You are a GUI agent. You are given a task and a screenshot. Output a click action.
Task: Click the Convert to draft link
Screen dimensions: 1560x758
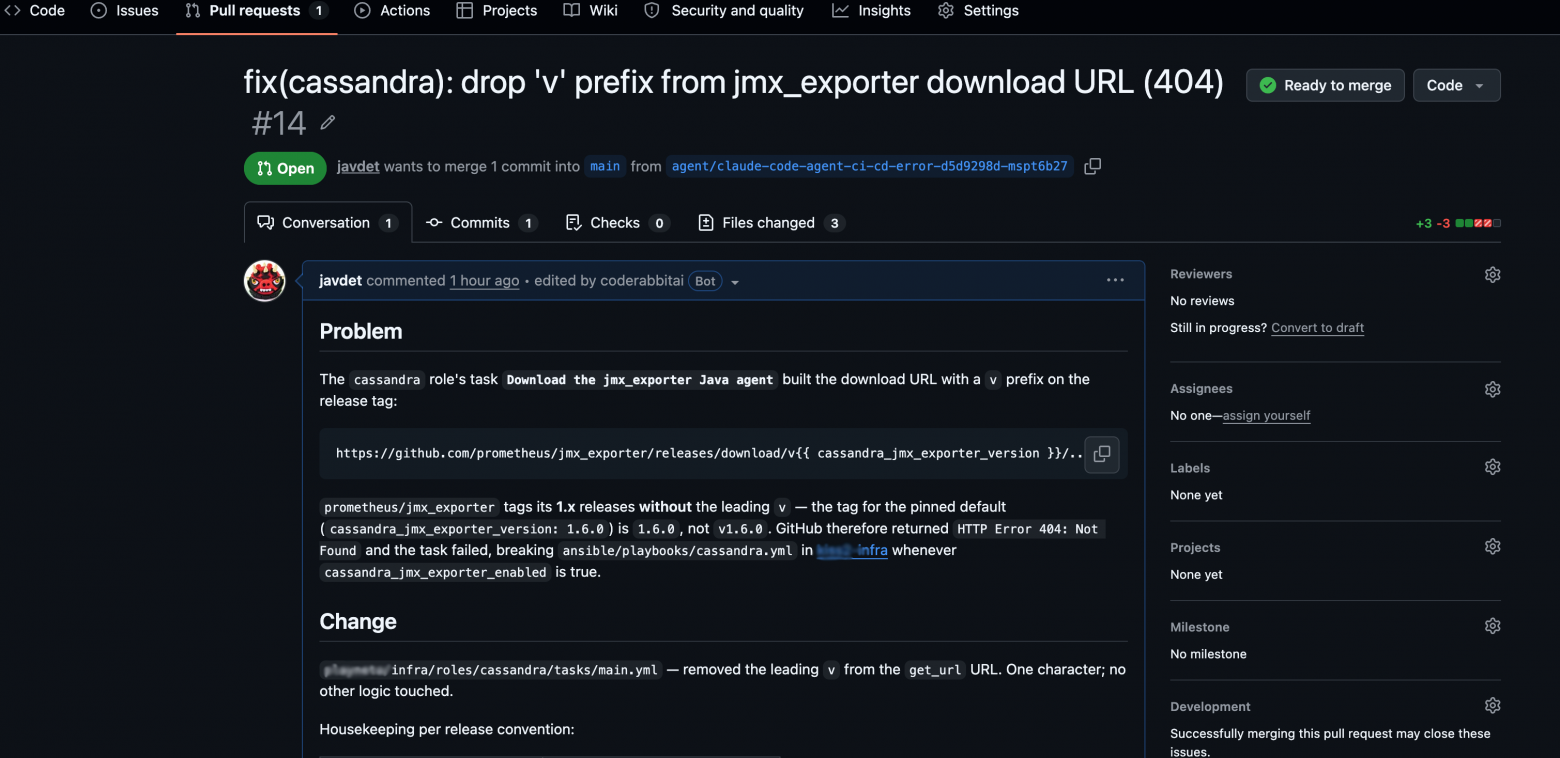point(1317,328)
